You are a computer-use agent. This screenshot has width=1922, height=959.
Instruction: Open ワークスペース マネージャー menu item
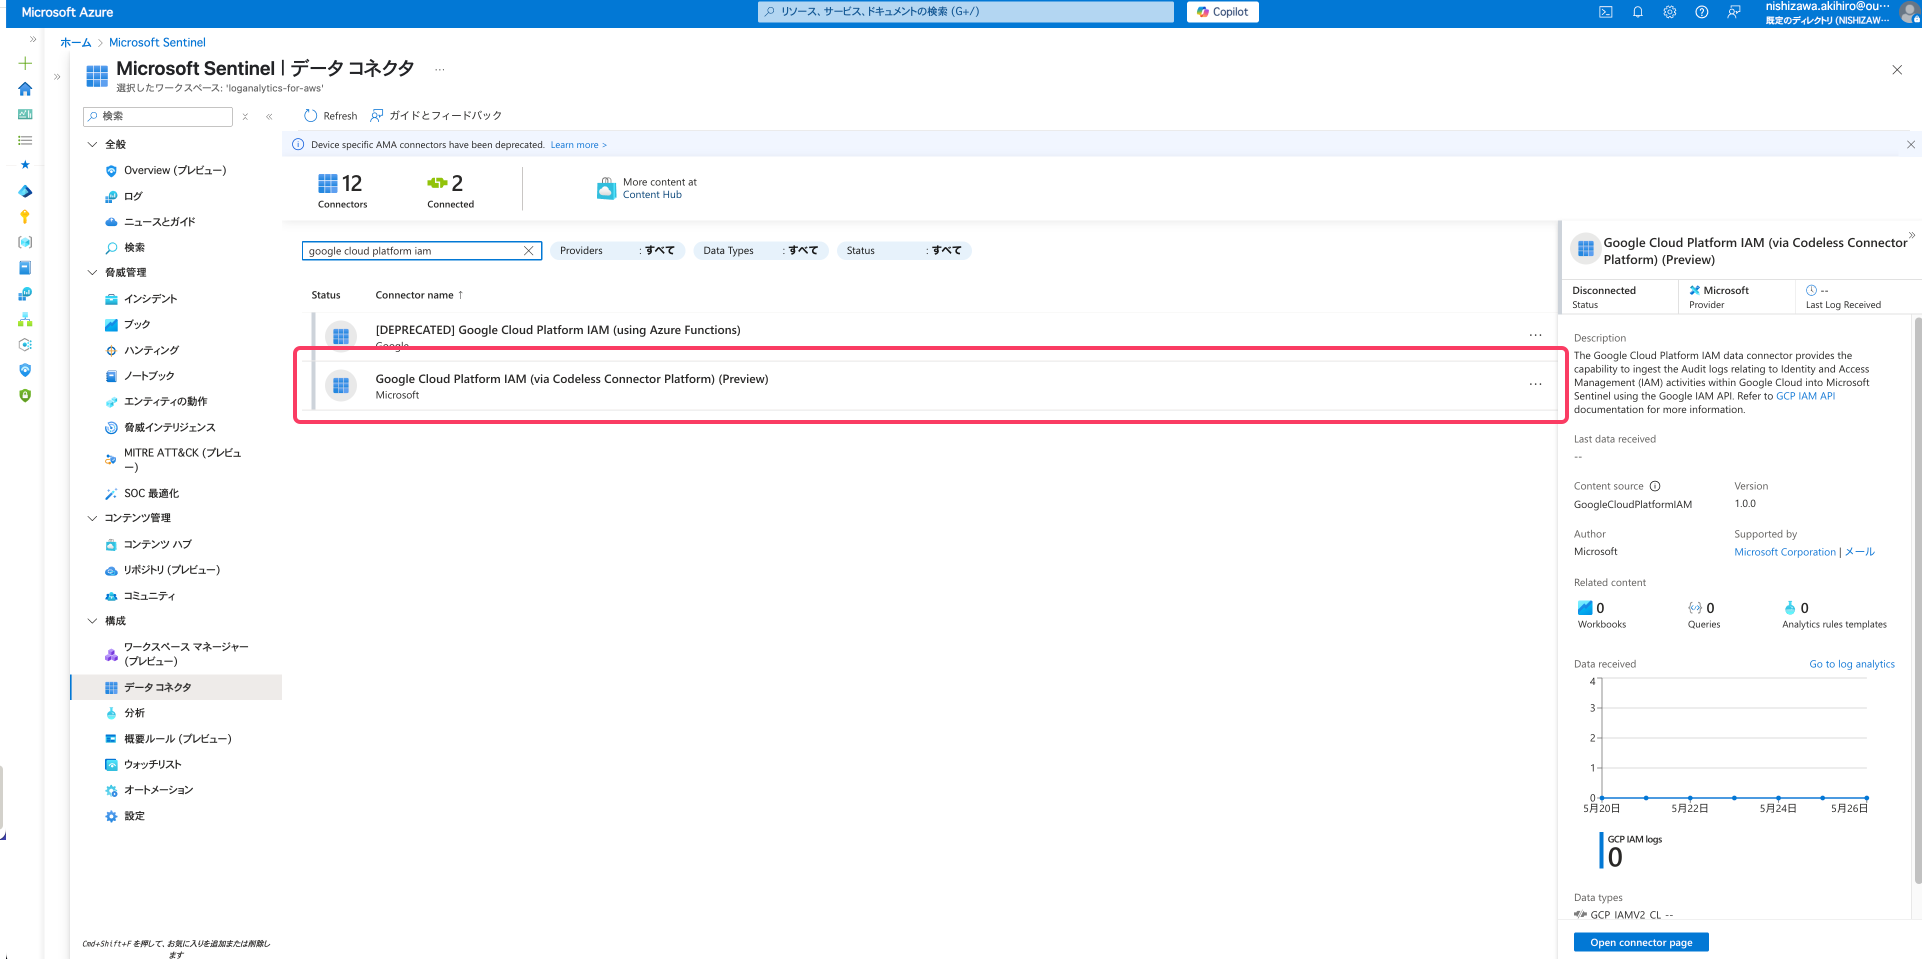click(185, 654)
